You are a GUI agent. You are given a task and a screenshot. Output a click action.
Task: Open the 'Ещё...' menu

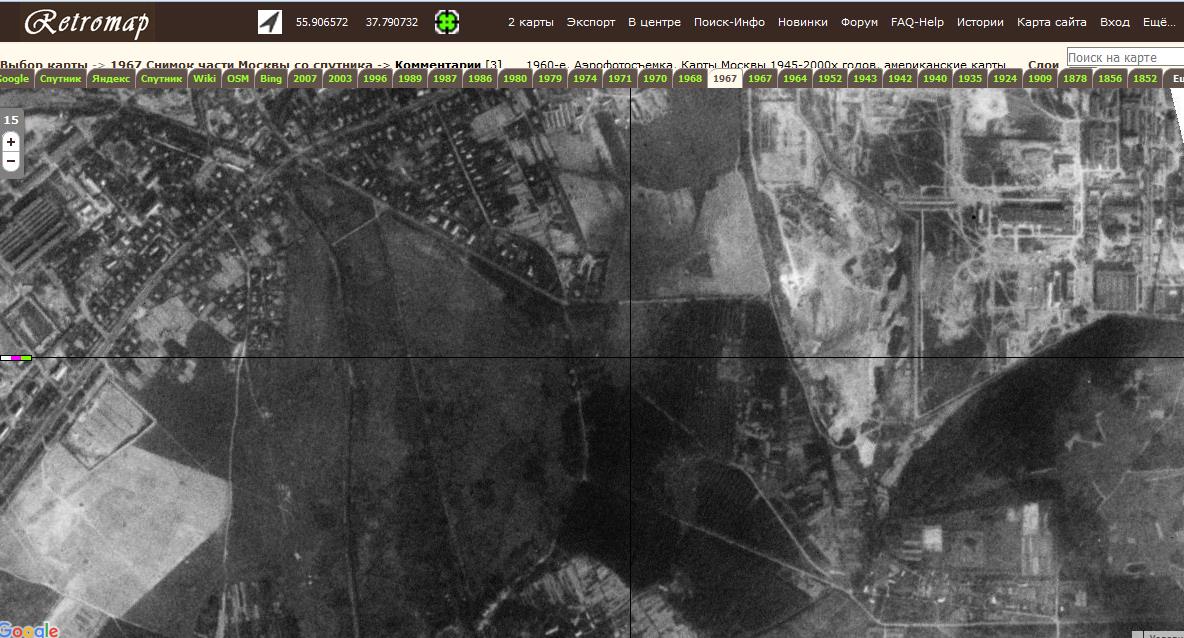tap(1159, 22)
